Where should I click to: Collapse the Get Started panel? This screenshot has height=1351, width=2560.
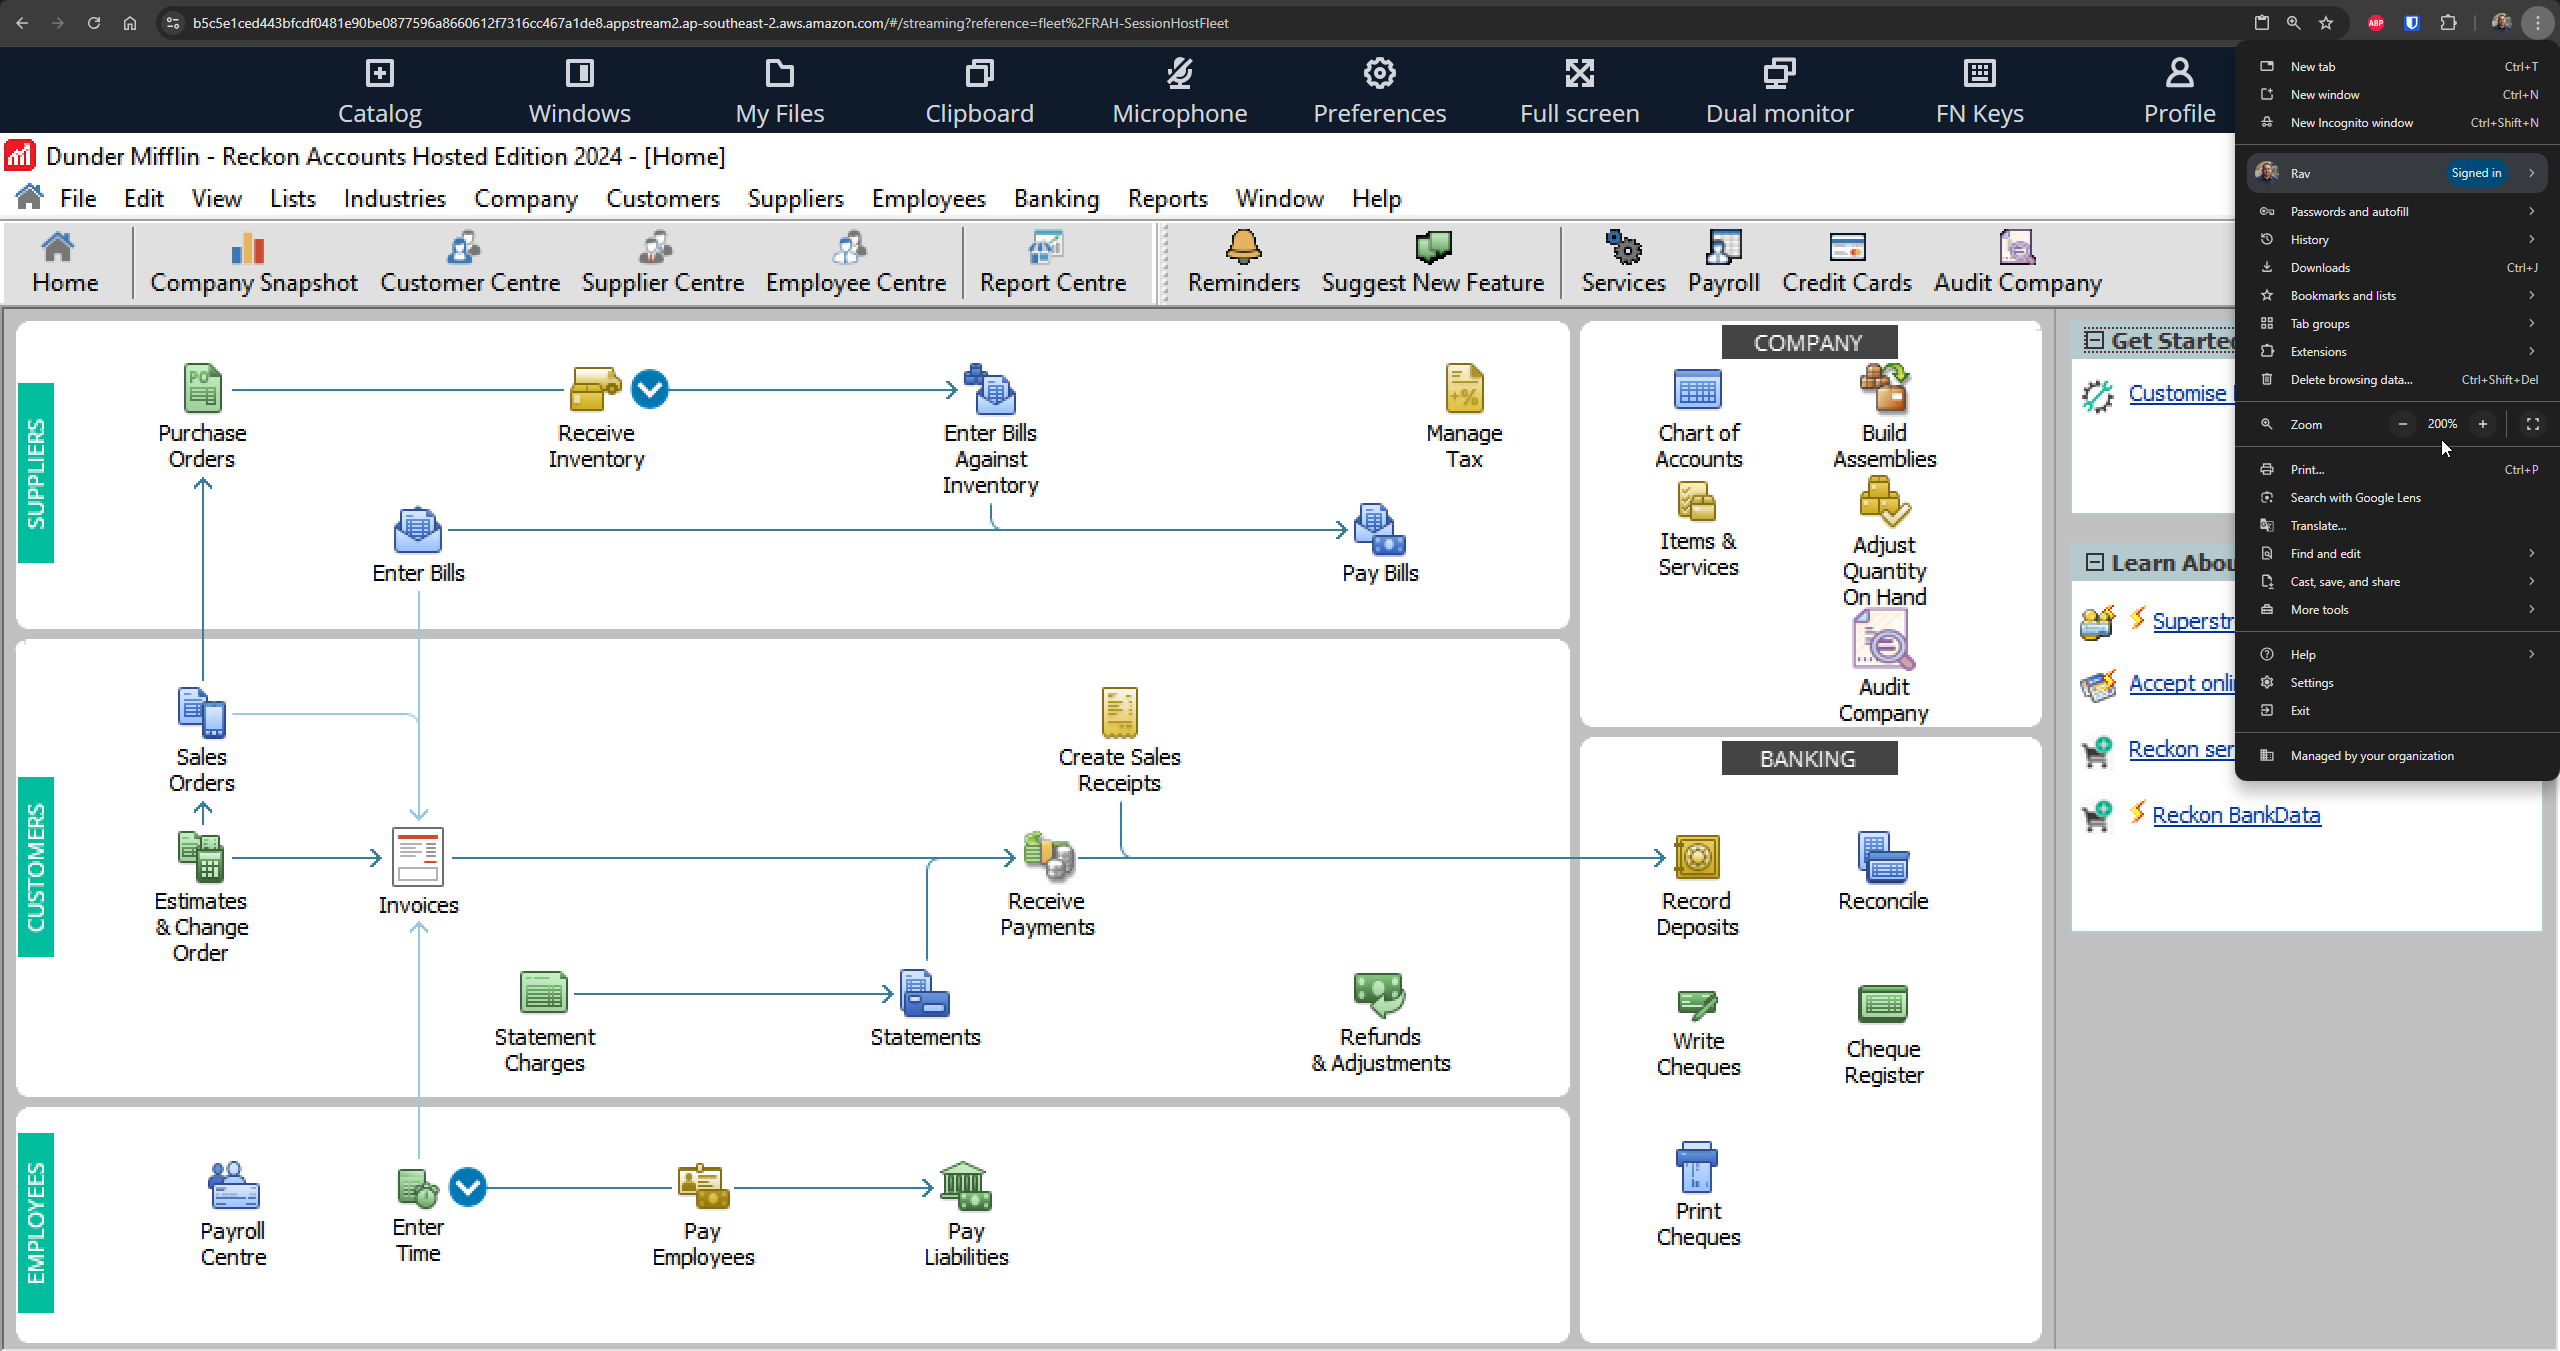[x=2094, y=341]
